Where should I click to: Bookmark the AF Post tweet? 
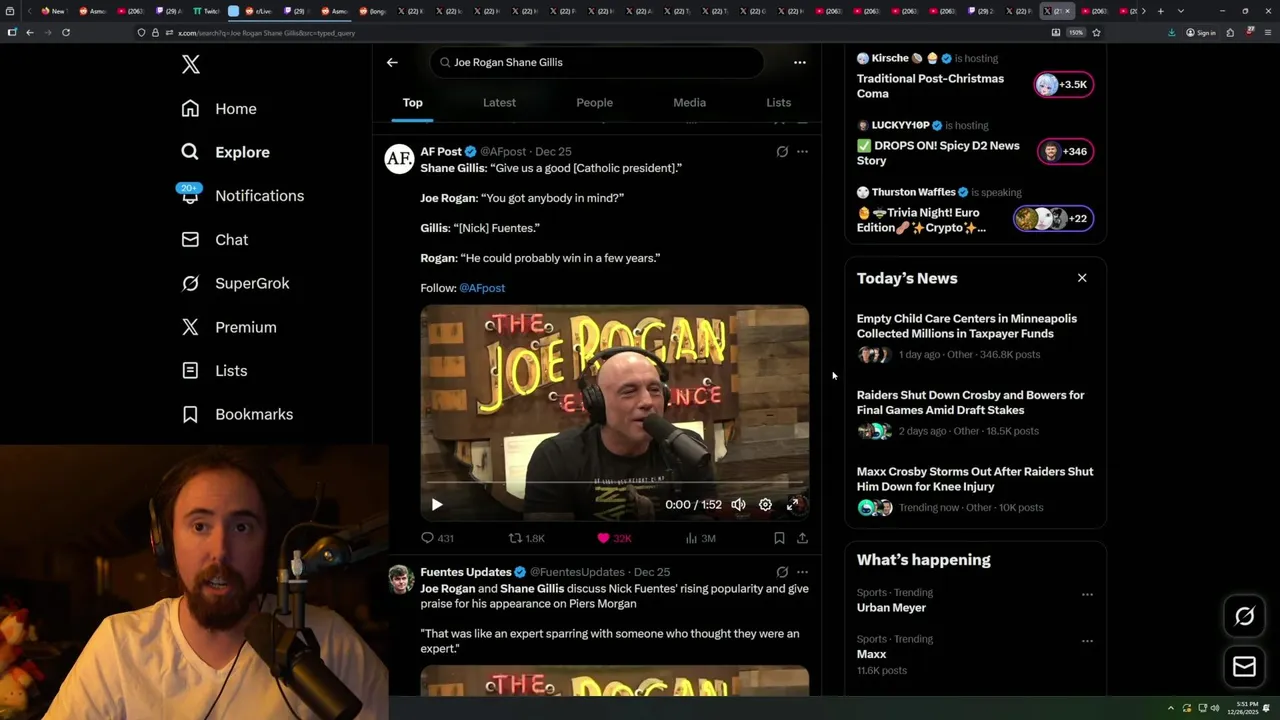tap(779, 538)
